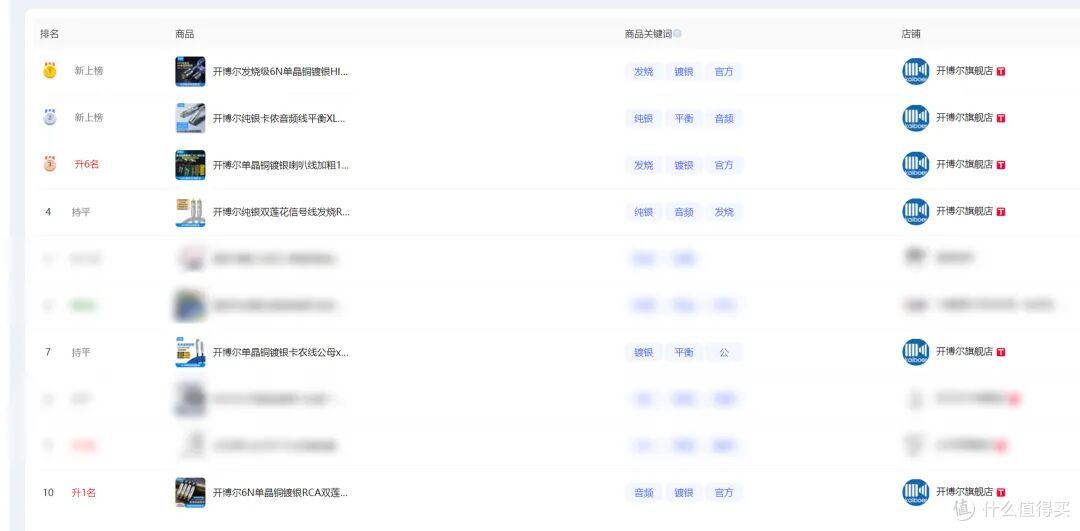
Task: Click shop logo in 开博尔纯银卡侬音频线 row
Action: coord(915,118)
